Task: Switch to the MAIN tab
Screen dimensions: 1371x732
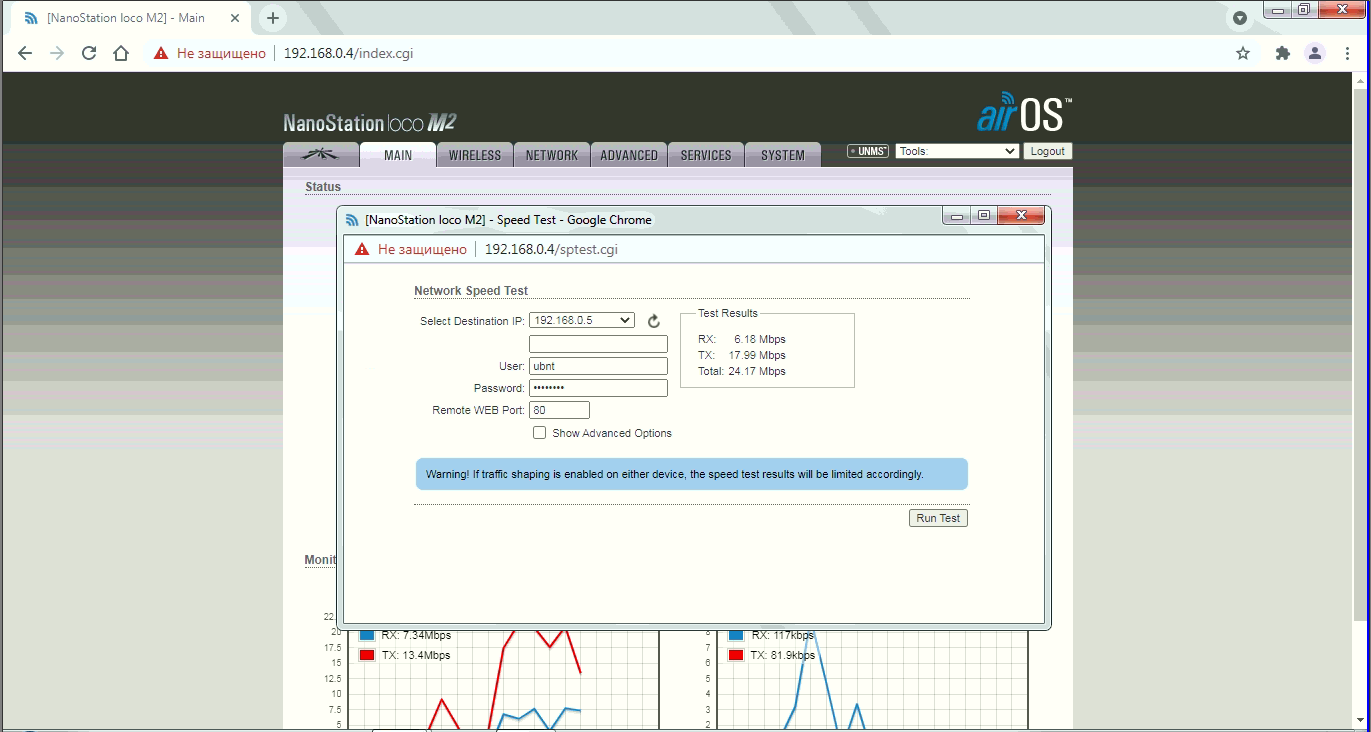Action: [398, 155]
